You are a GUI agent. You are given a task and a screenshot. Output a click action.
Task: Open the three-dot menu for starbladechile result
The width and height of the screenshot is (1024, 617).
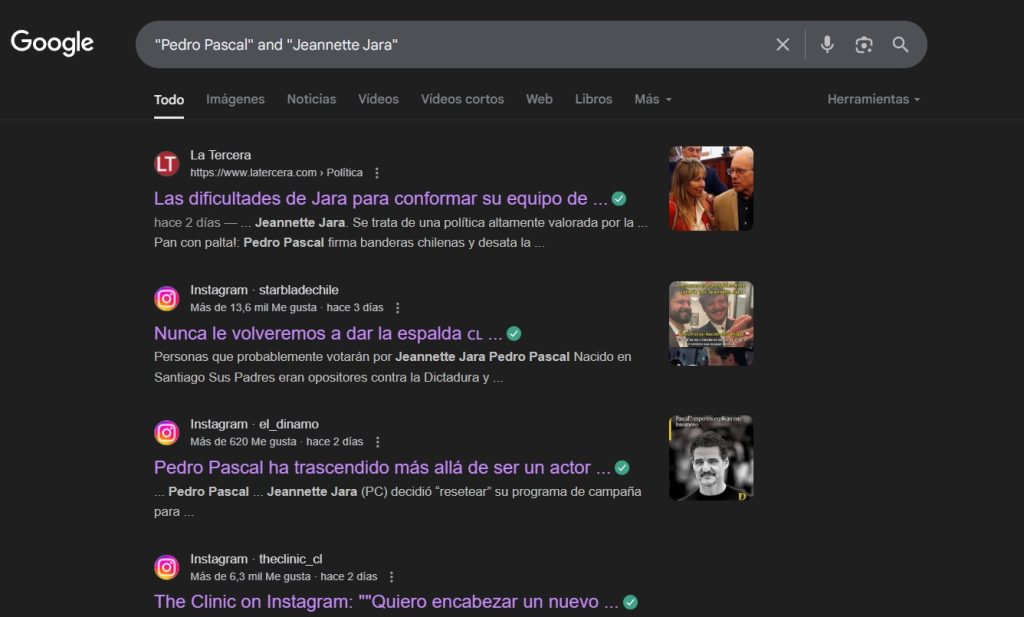[398, 308]
